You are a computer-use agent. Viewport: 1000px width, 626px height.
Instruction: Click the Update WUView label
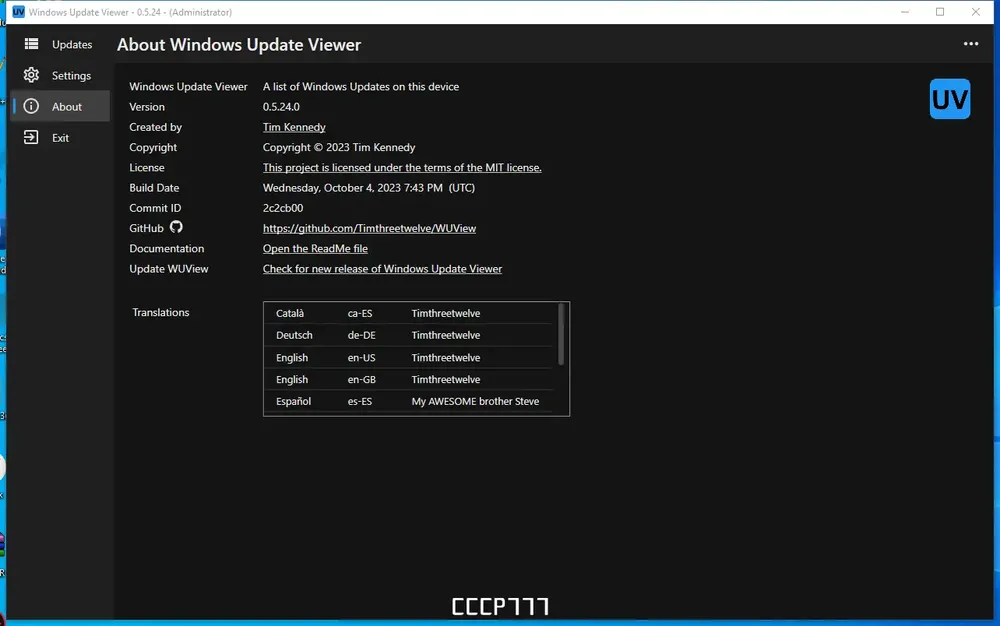(169, 269)
